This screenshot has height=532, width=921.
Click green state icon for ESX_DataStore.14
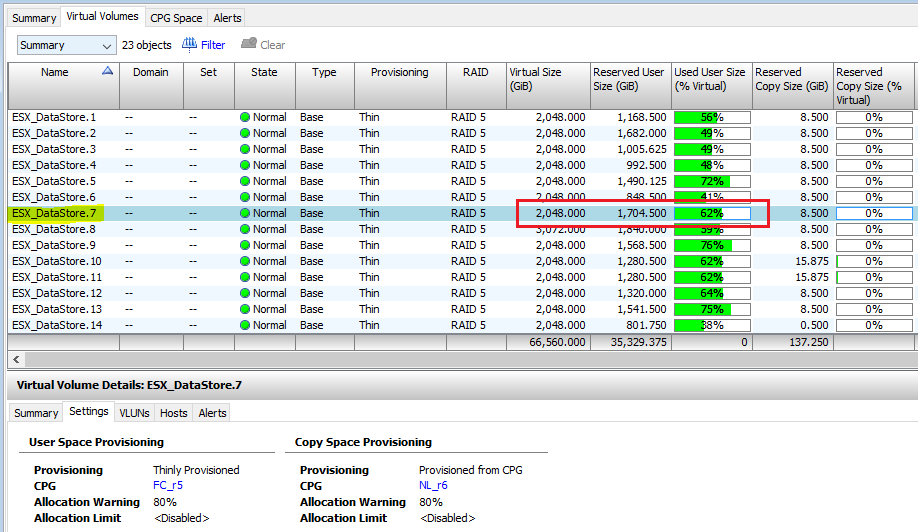[x=245, y=325]
